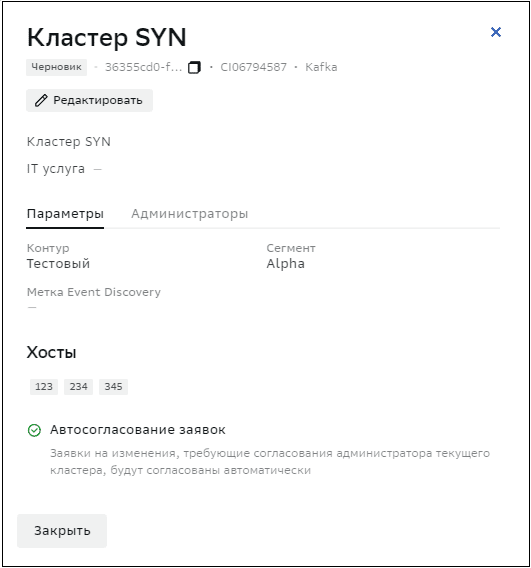Copy the cluster ID with the copy icon

tap(194, 67)
